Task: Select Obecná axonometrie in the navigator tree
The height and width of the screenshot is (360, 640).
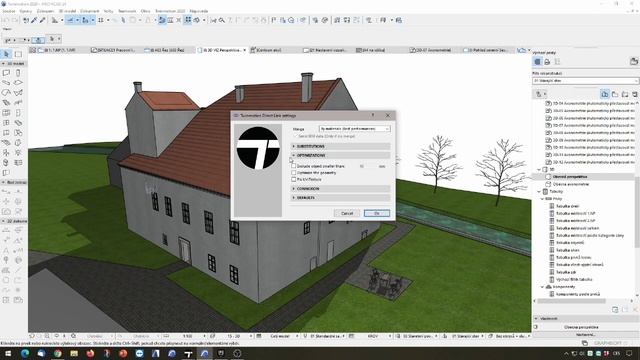Action: pos(571,184)
